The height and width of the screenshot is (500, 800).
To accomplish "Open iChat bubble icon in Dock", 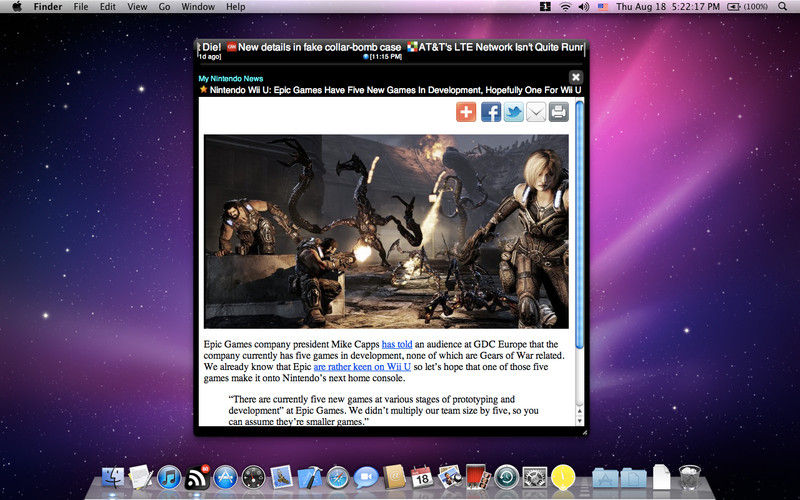I will pos(366,478).
